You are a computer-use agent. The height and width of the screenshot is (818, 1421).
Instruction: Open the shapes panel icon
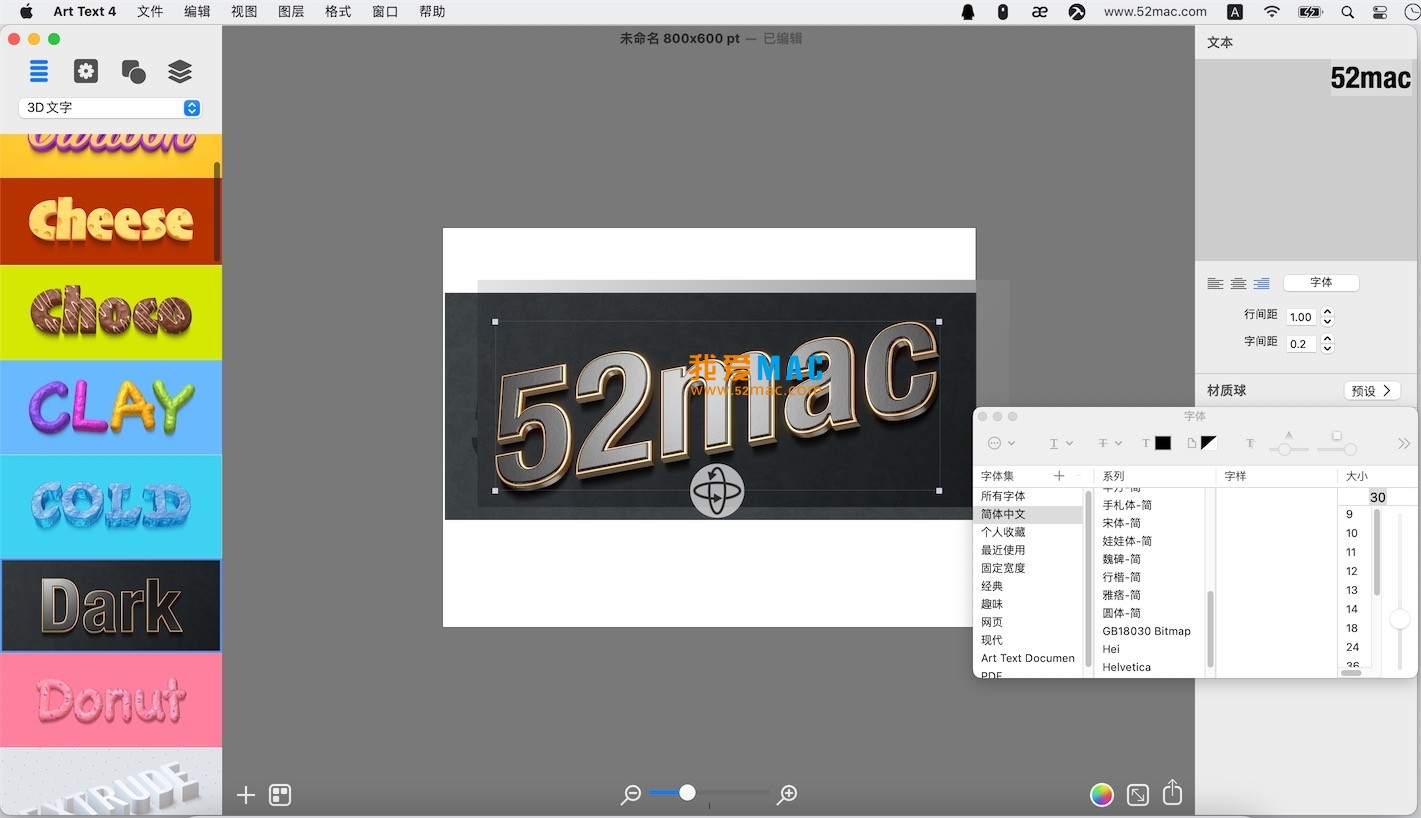[133, 71]
